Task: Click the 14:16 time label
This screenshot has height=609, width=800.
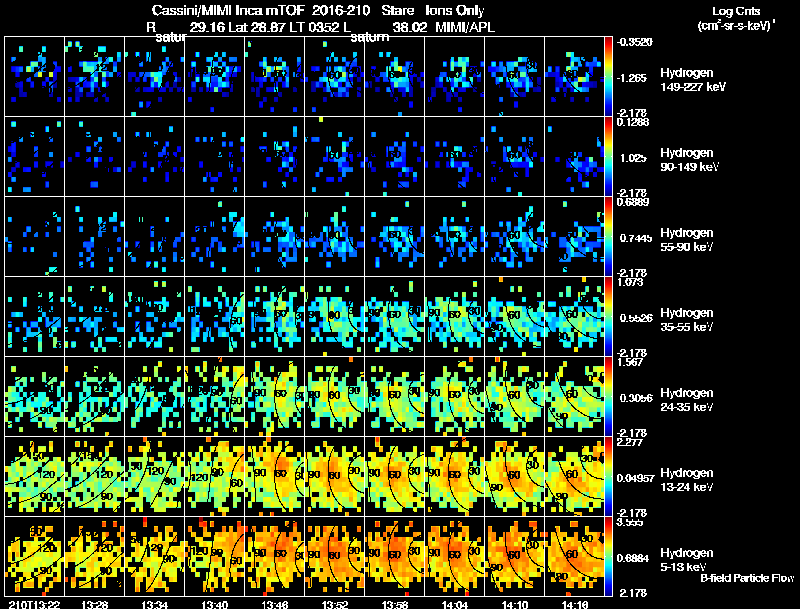Action: tap(574, 604)
